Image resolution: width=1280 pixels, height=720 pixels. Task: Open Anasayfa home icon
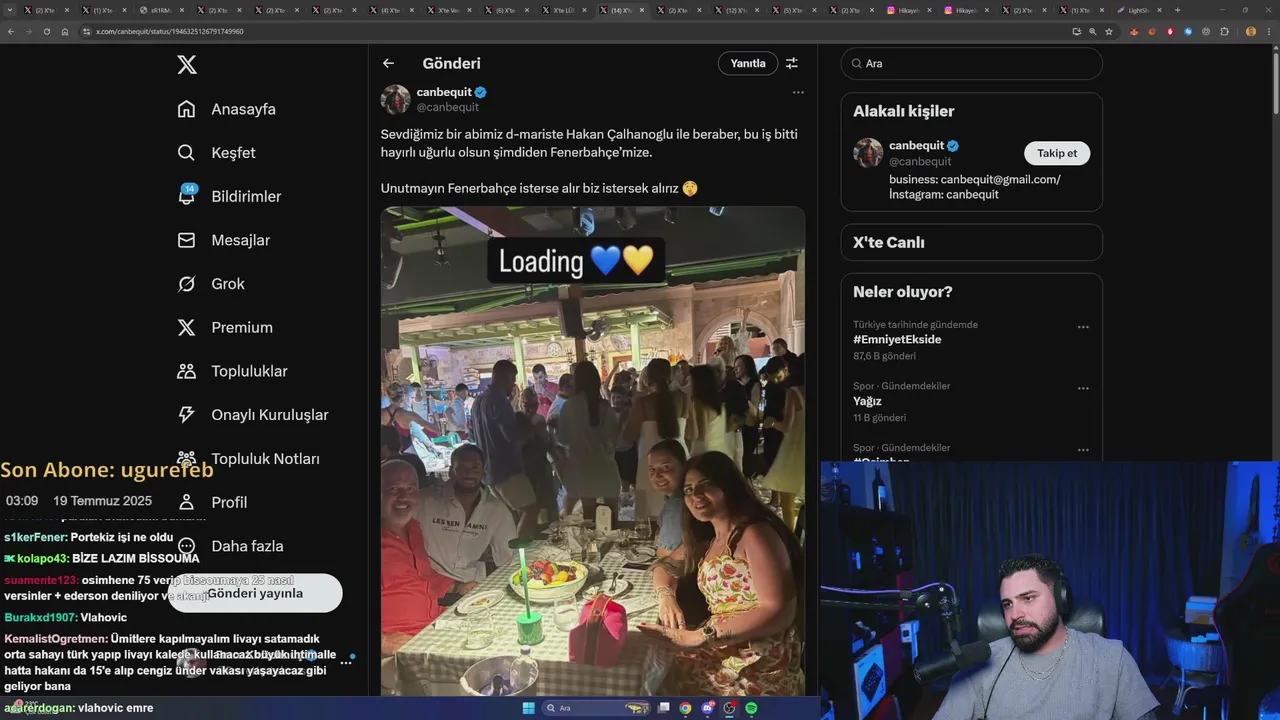tap(186, 109)
